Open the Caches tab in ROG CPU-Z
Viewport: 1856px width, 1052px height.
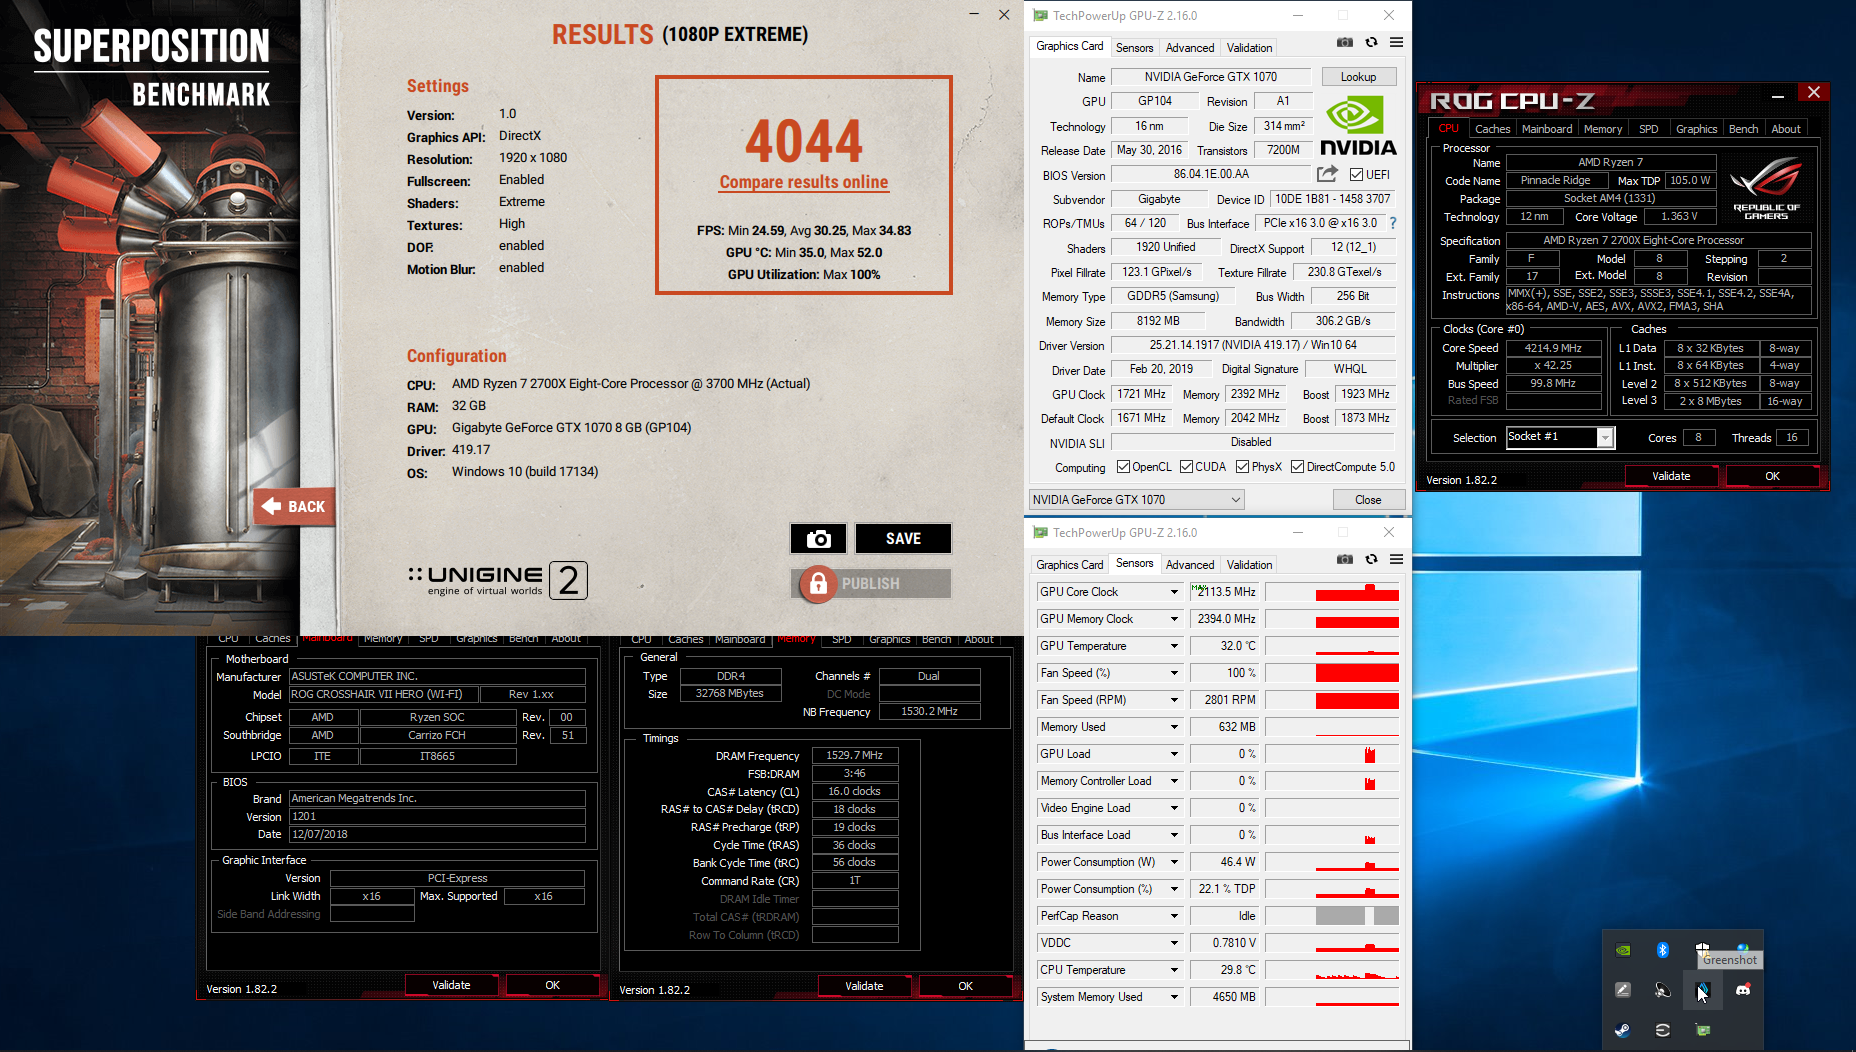point(1492,129)
